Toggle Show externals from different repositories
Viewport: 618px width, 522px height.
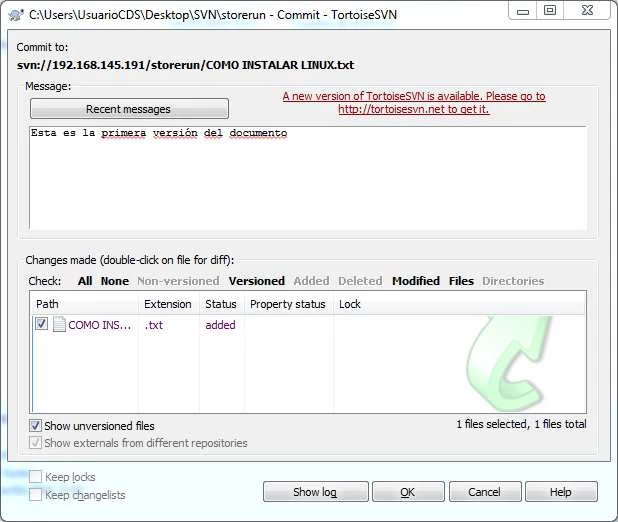[x=35, y=443]
